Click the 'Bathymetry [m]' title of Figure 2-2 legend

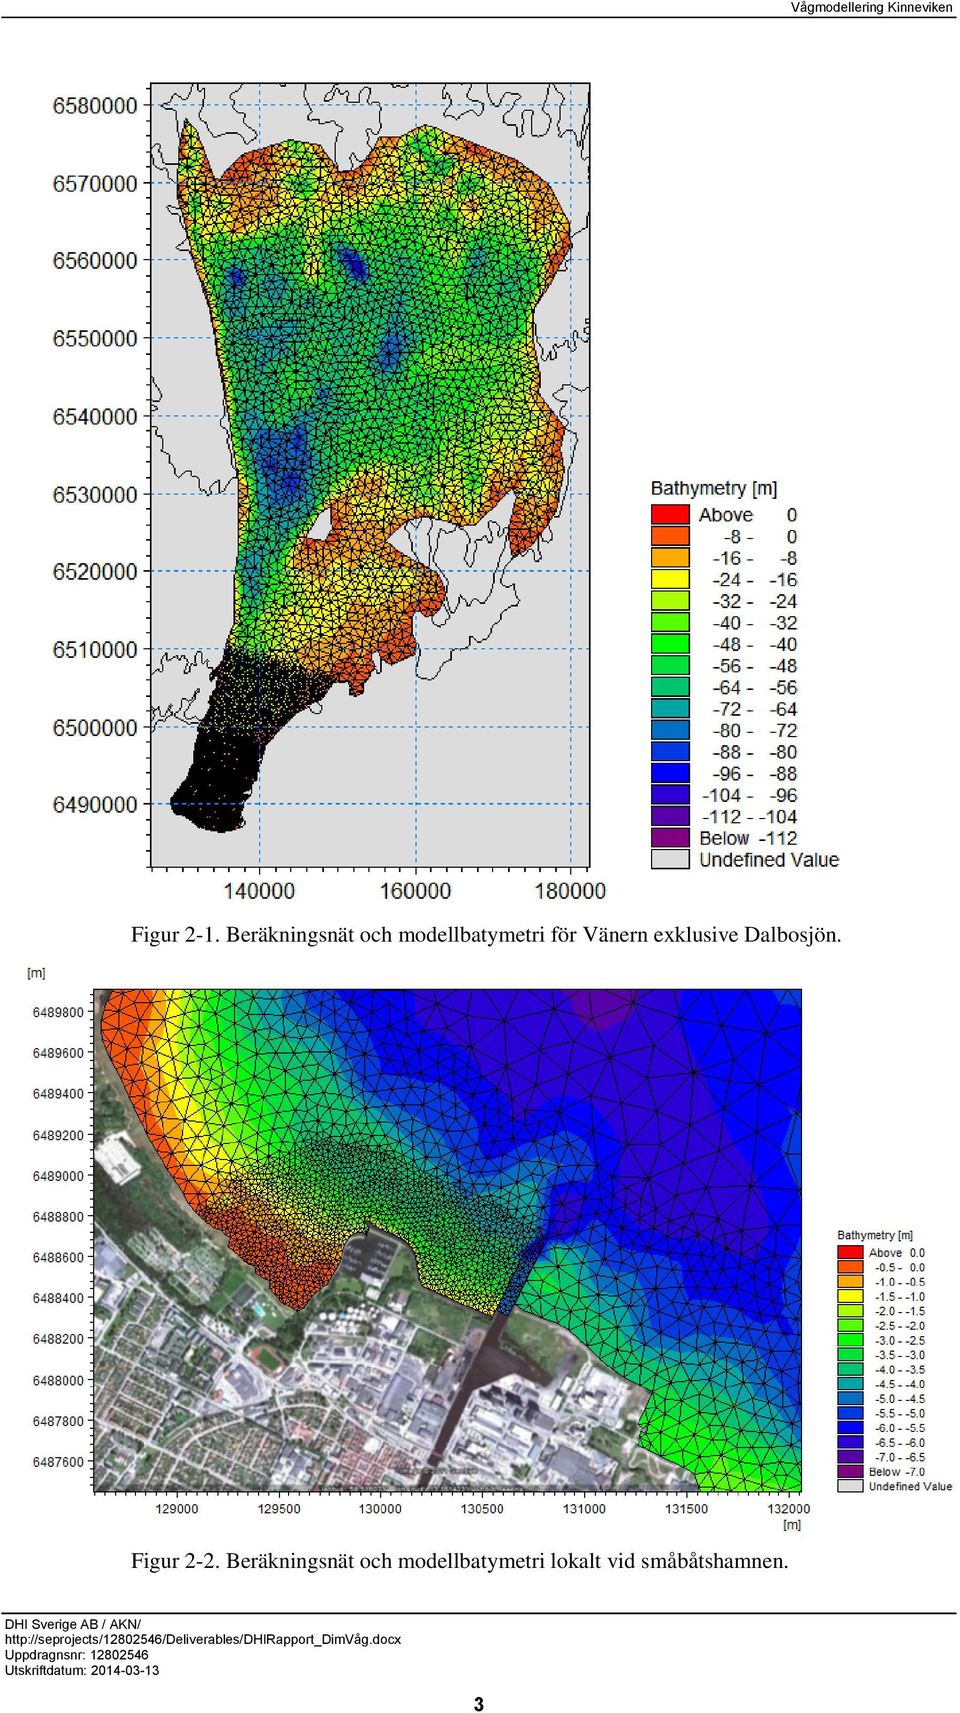pyautogui.click(x=875, y=1236)
